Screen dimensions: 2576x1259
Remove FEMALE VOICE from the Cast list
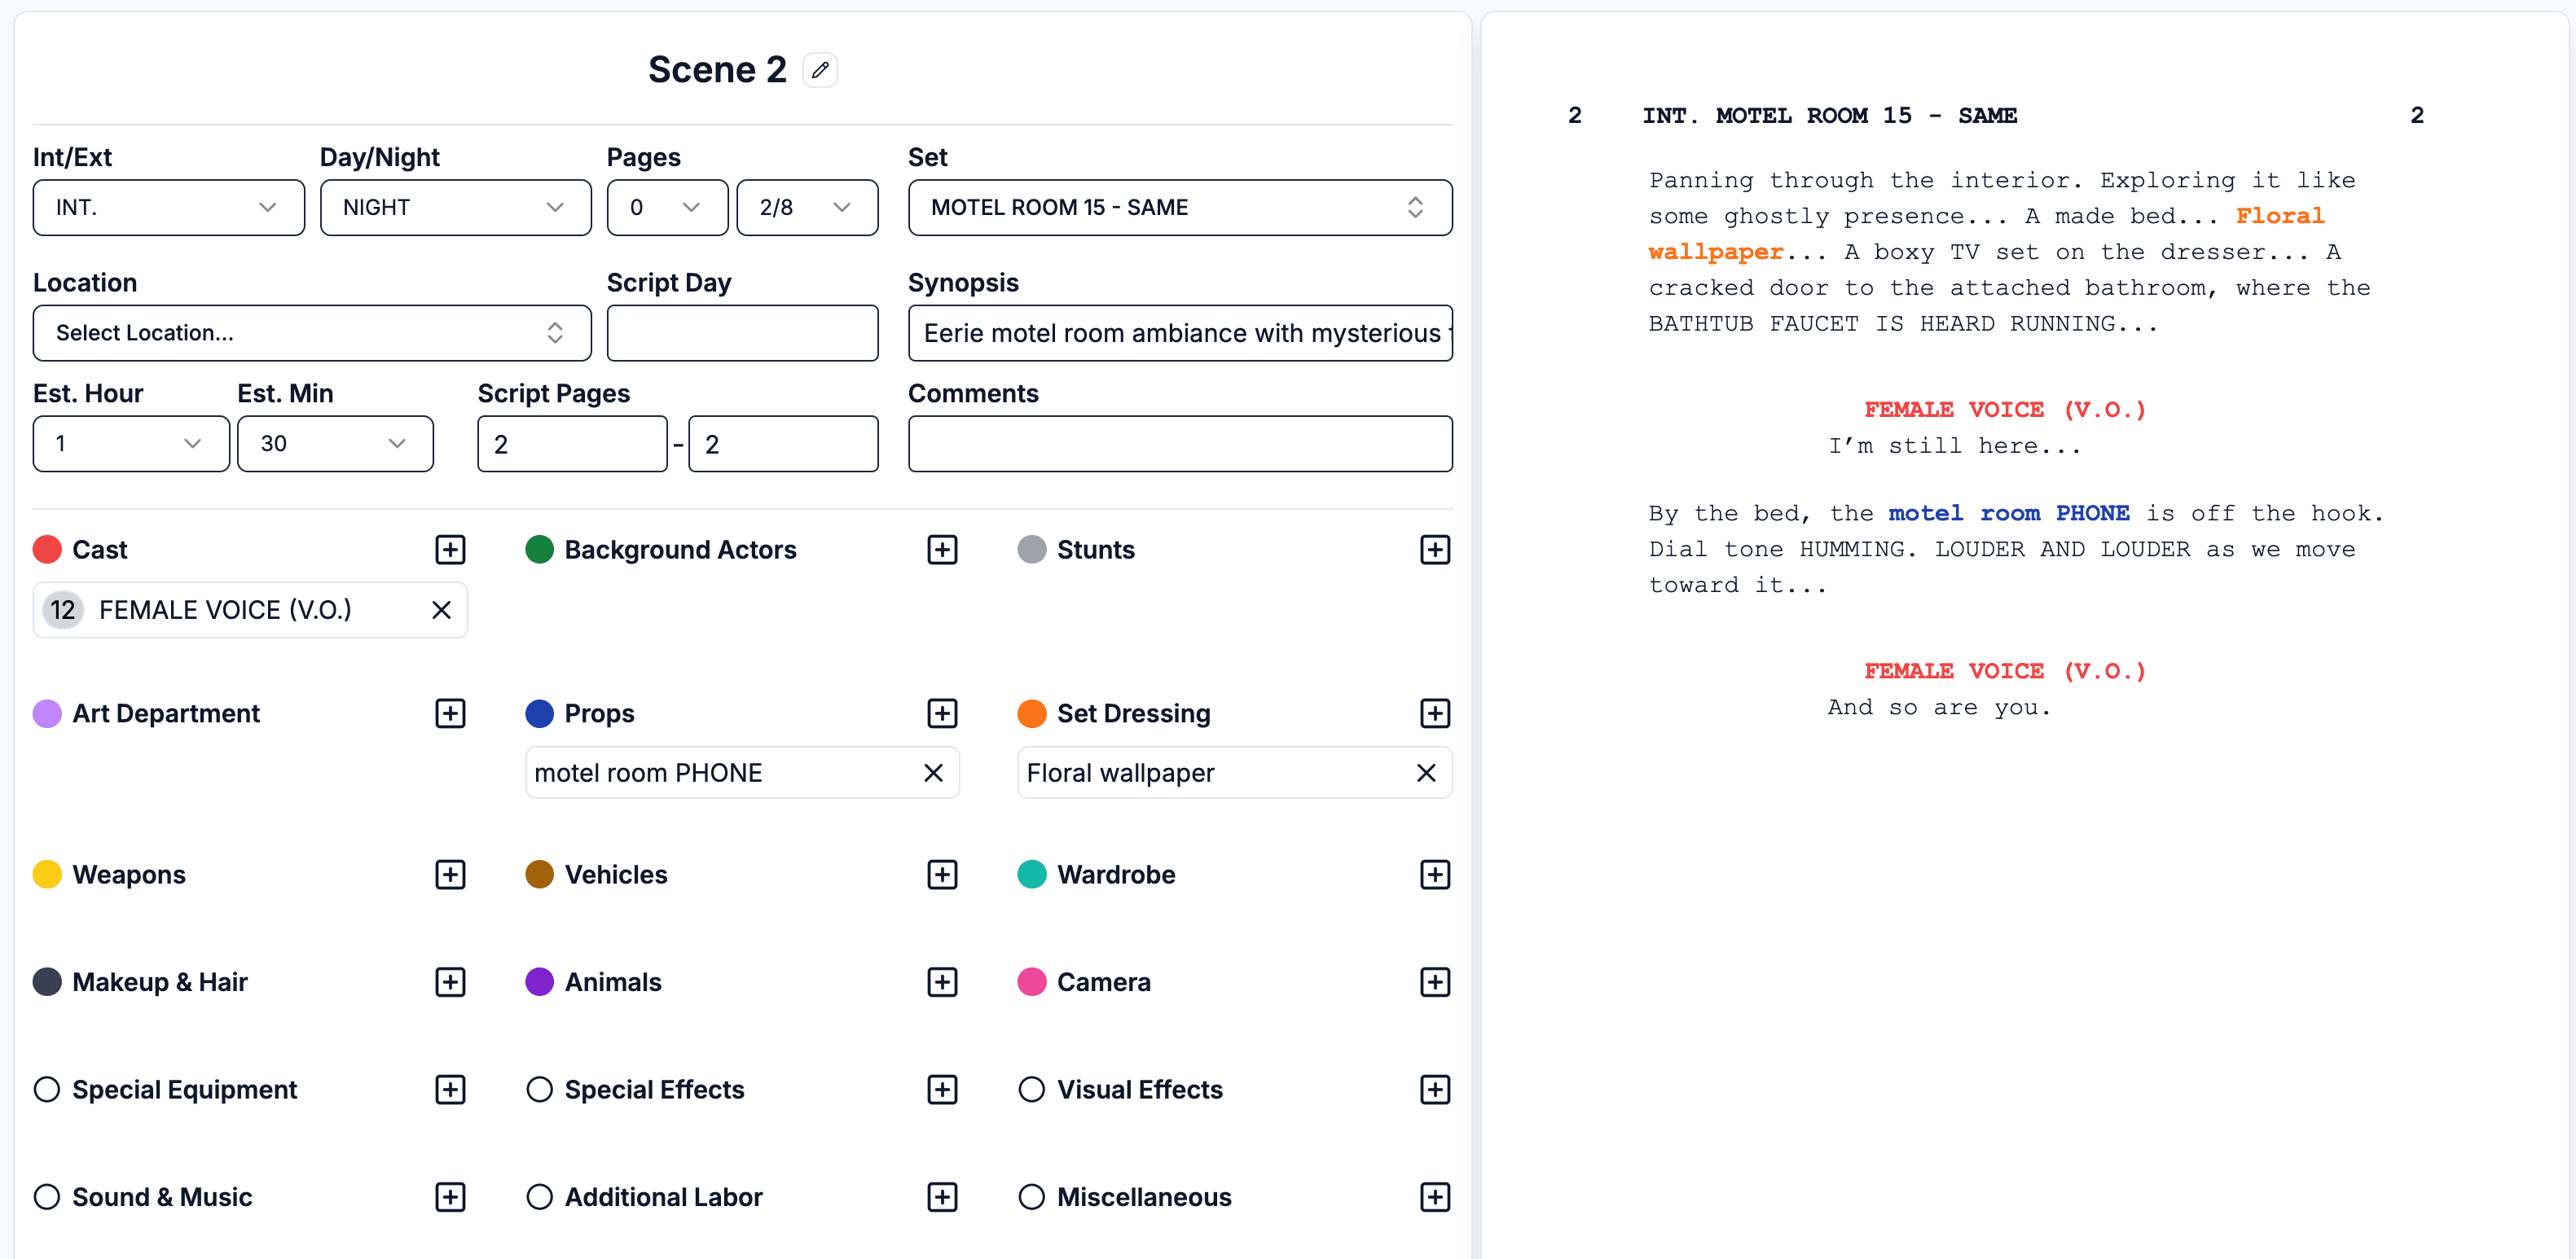point(440,609)
